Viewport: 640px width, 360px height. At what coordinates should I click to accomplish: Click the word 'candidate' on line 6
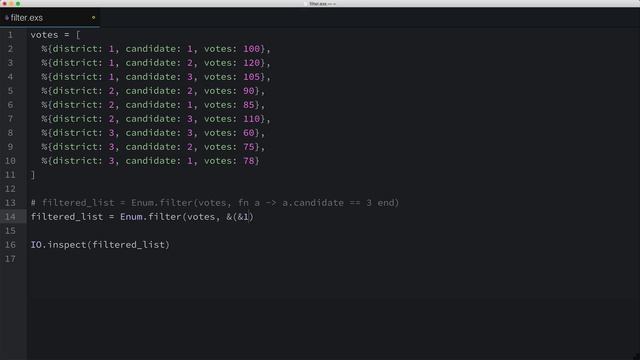coord(151,105)
